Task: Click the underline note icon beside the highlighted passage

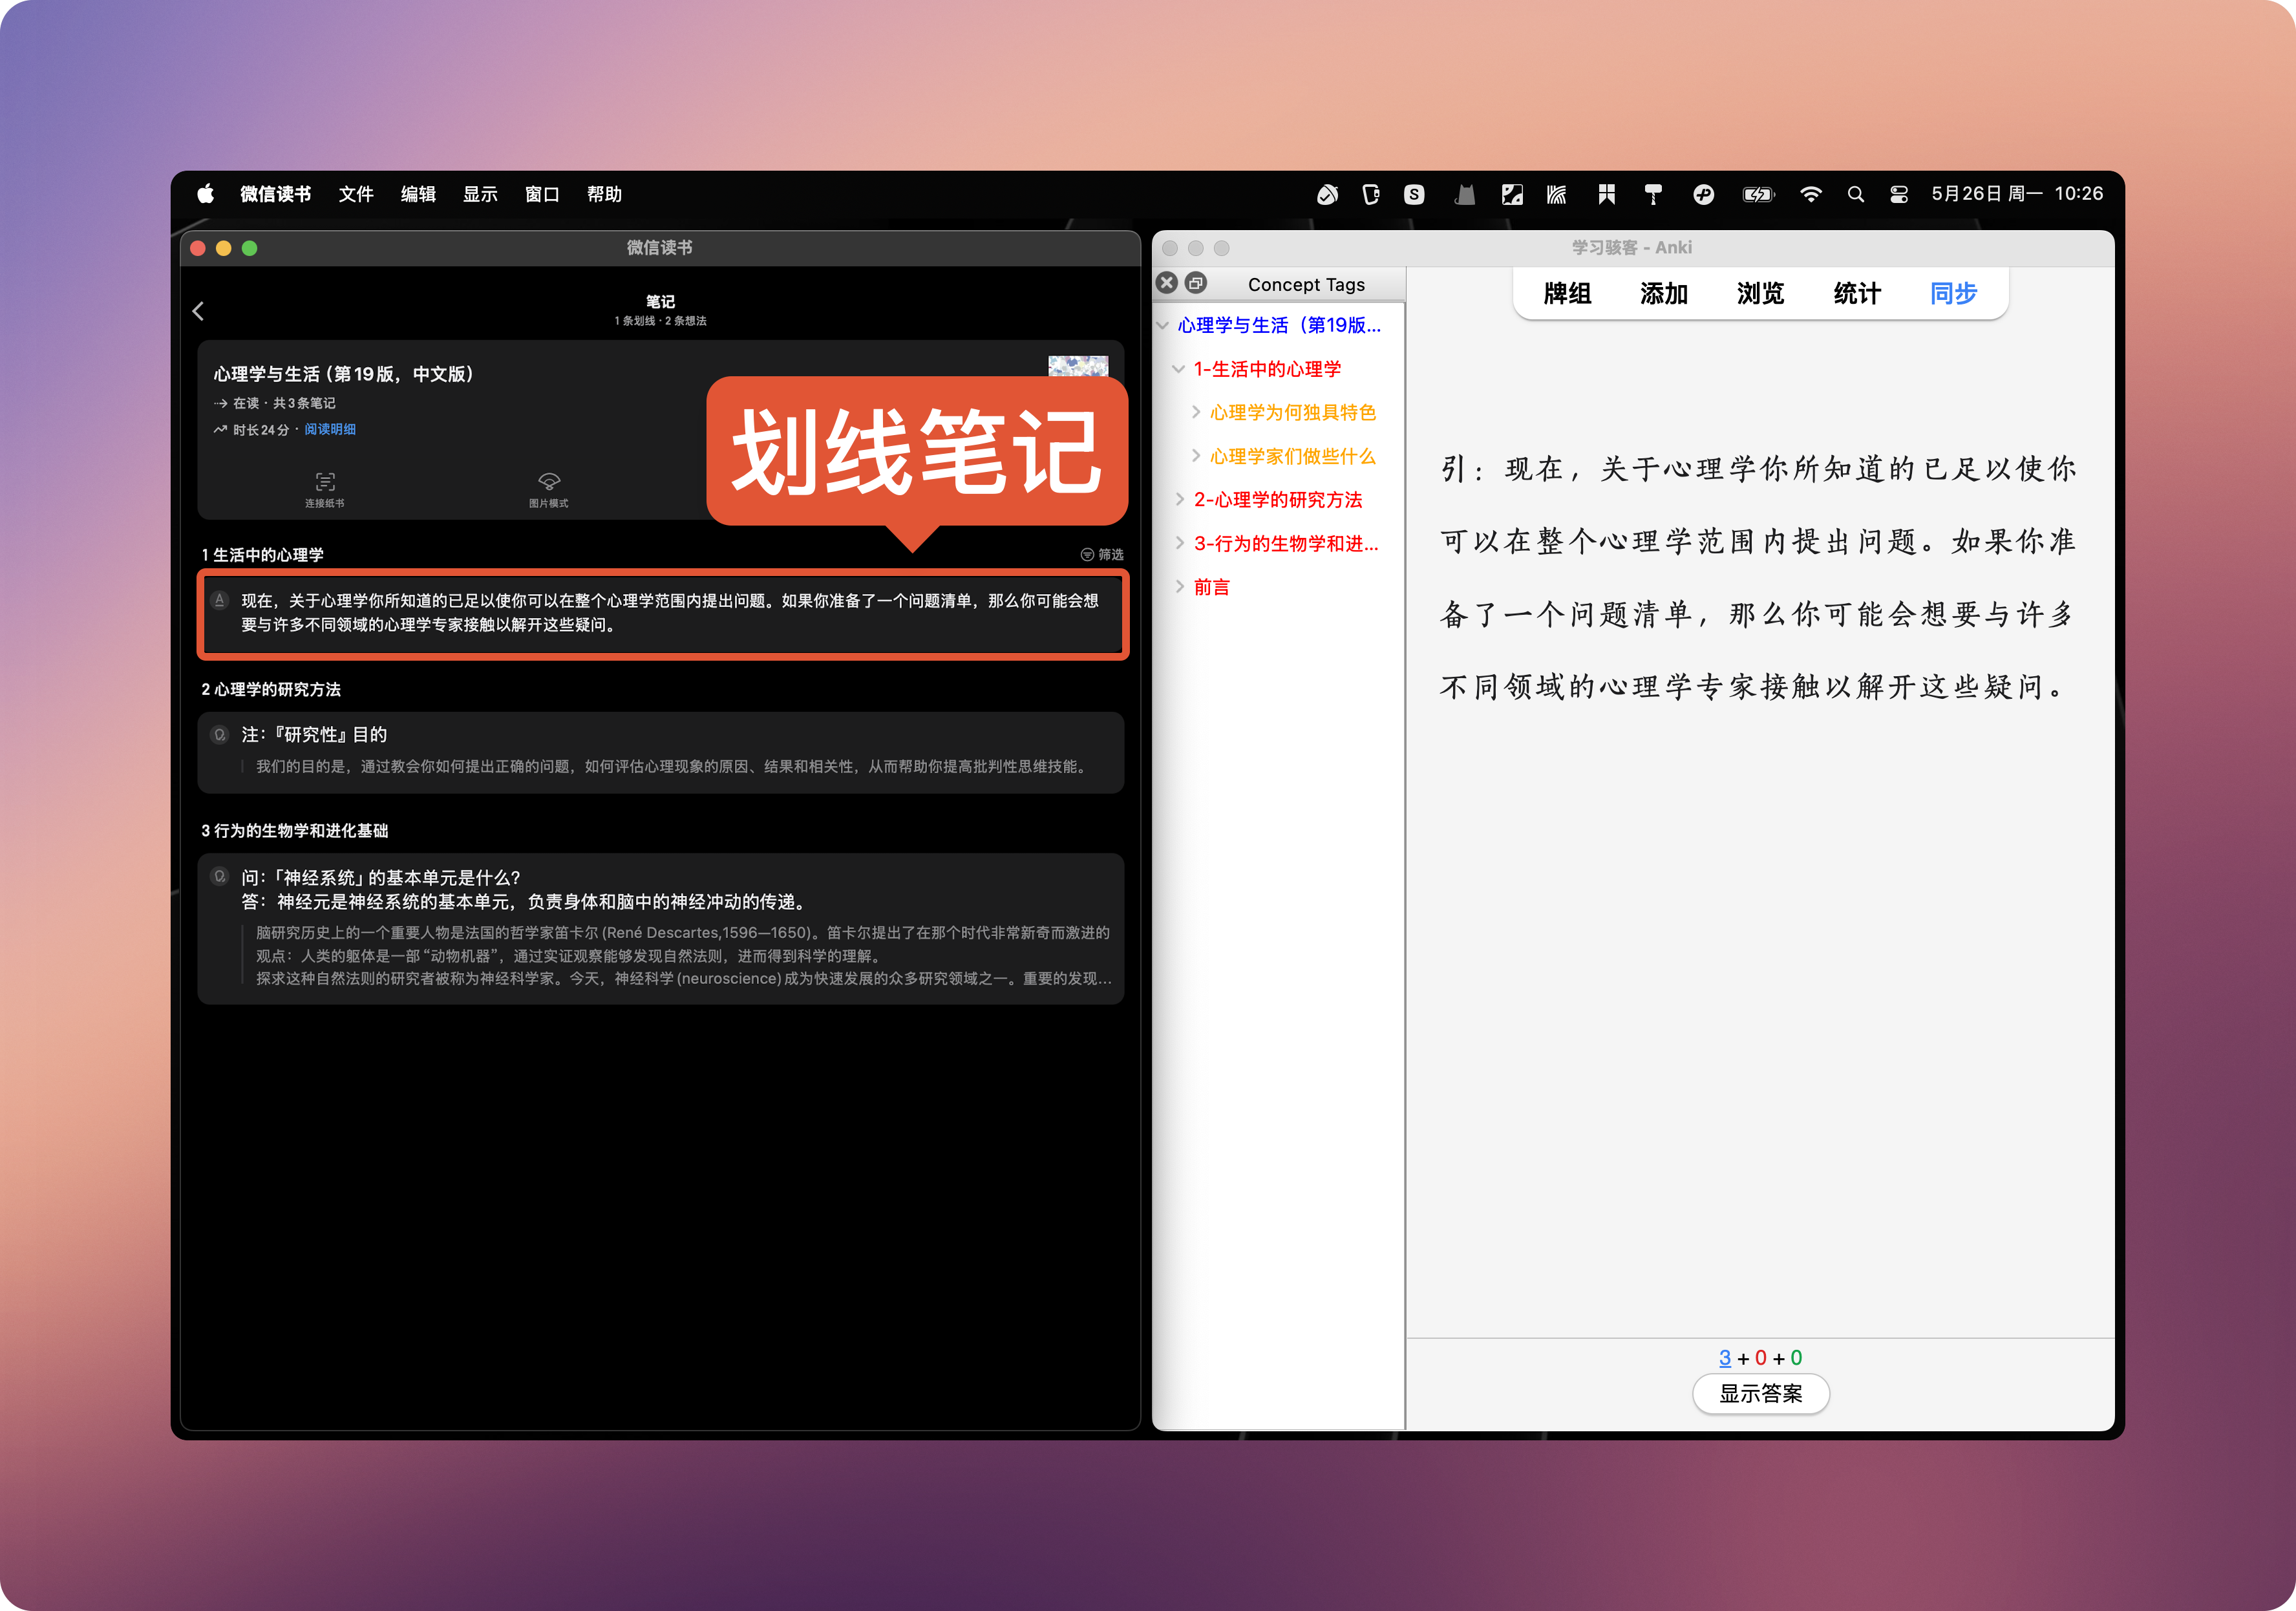Action: (220, 600)
